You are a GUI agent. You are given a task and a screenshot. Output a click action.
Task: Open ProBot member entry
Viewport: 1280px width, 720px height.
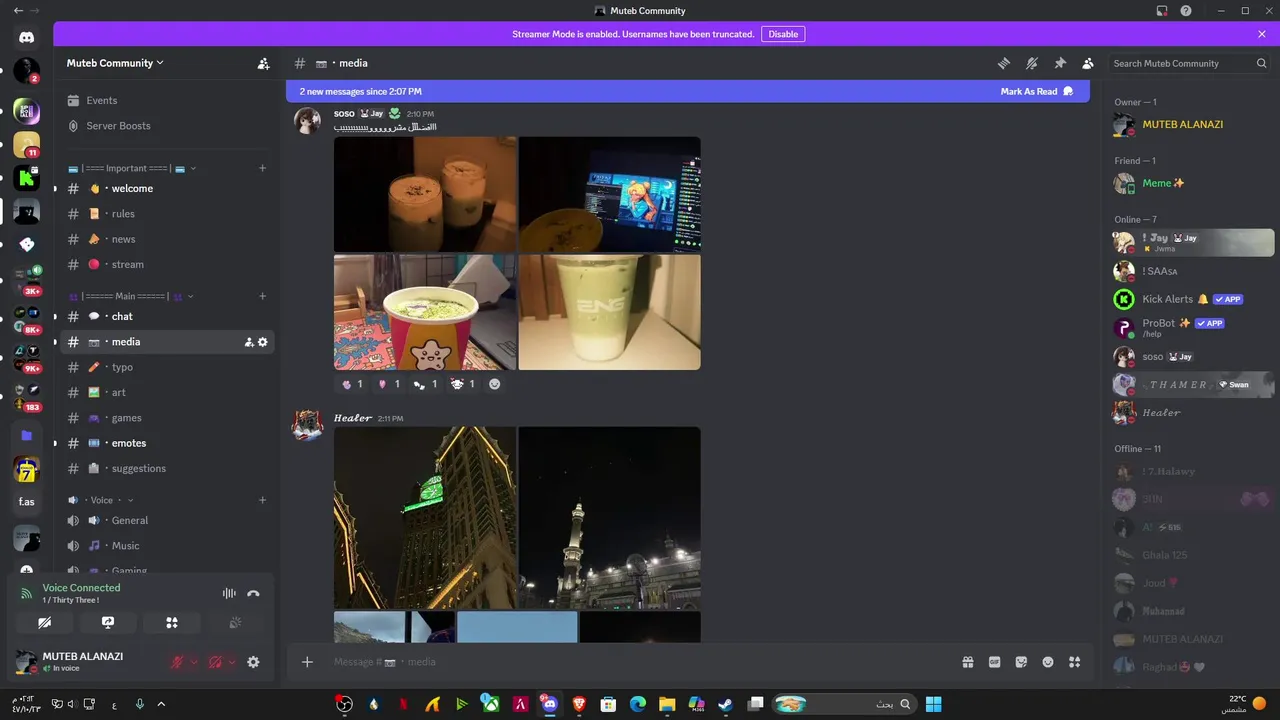pyautogui.click(x=1193, y=328)
